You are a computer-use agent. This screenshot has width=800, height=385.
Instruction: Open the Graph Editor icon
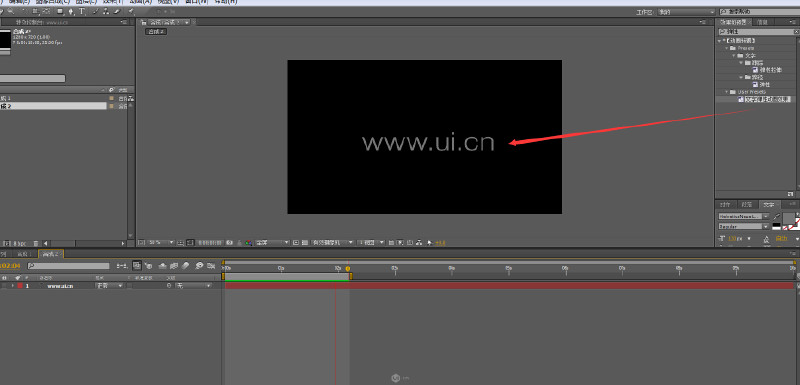click(x=211, y=266)
